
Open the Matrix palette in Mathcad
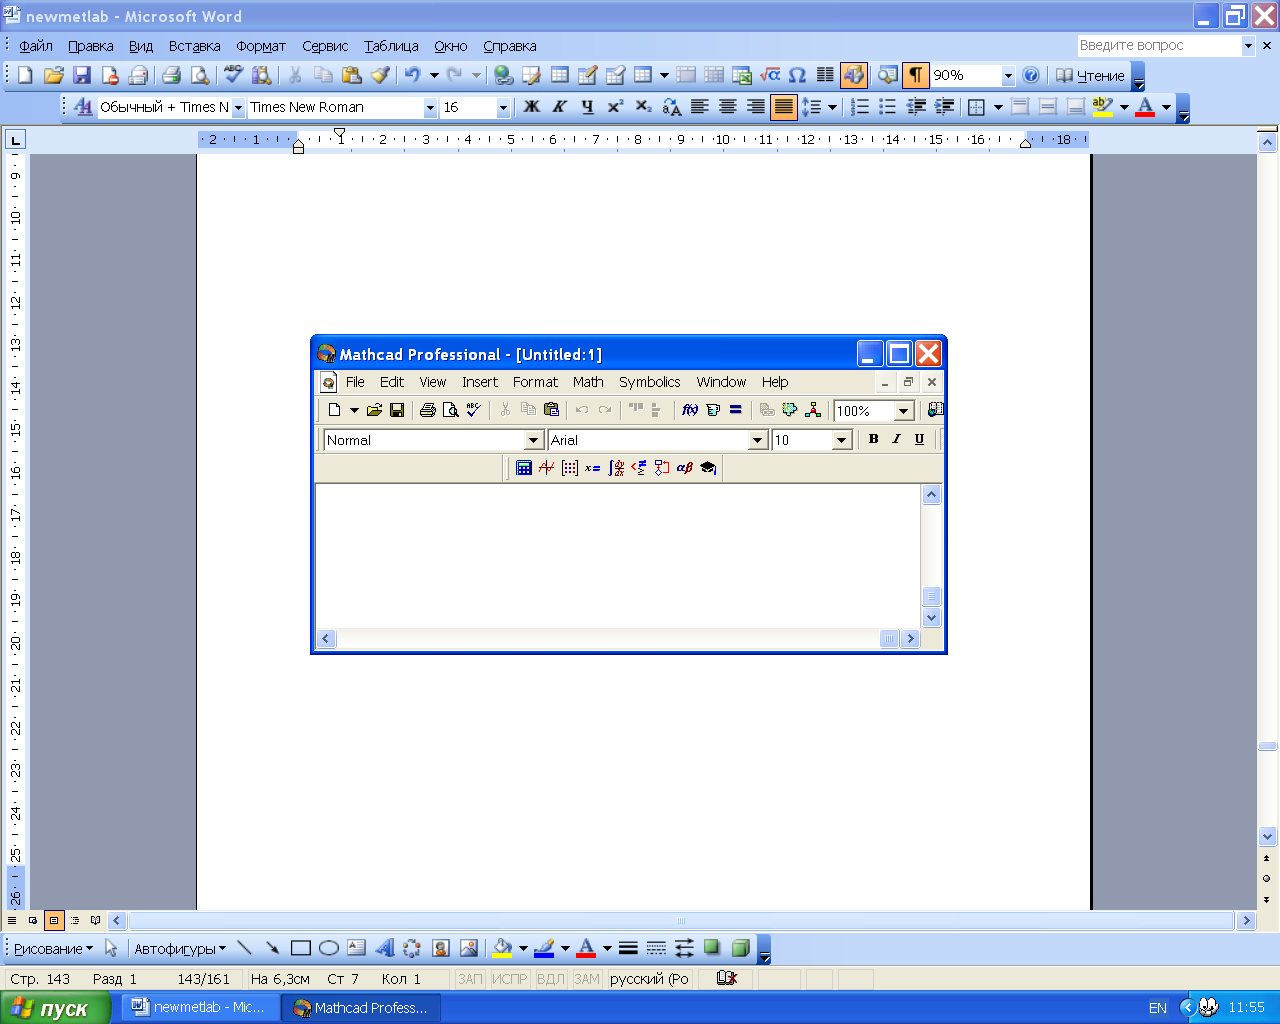tap(569, 467)
